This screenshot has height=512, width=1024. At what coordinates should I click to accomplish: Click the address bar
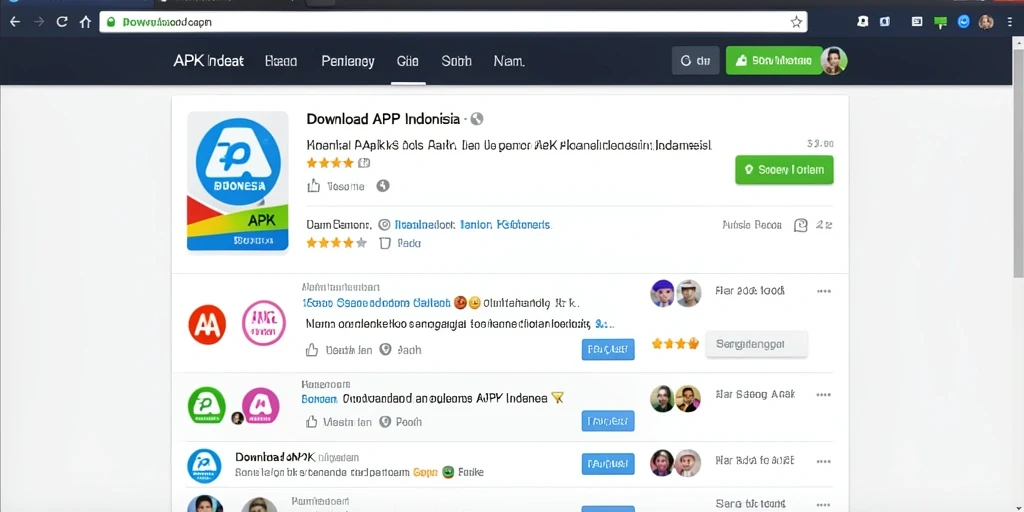tap(453, 22)
